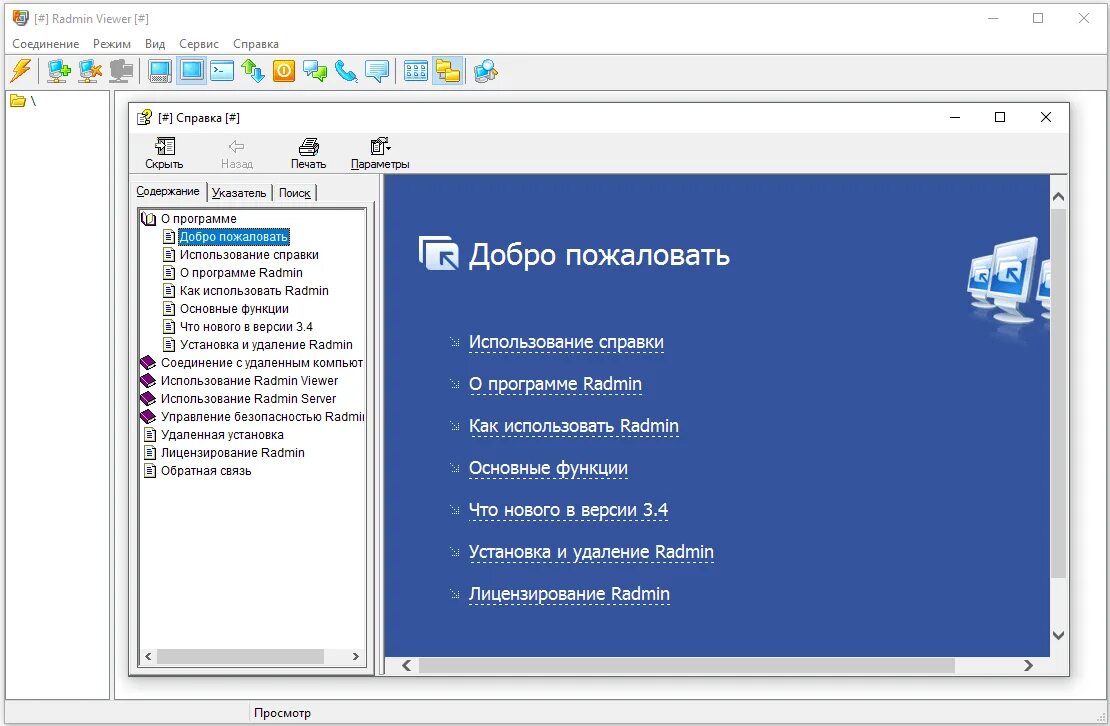Viewport: 1110px width, 726px height.
Task: Click the root folder icon in Radmin Viewer tree
Action: point(18,101)
